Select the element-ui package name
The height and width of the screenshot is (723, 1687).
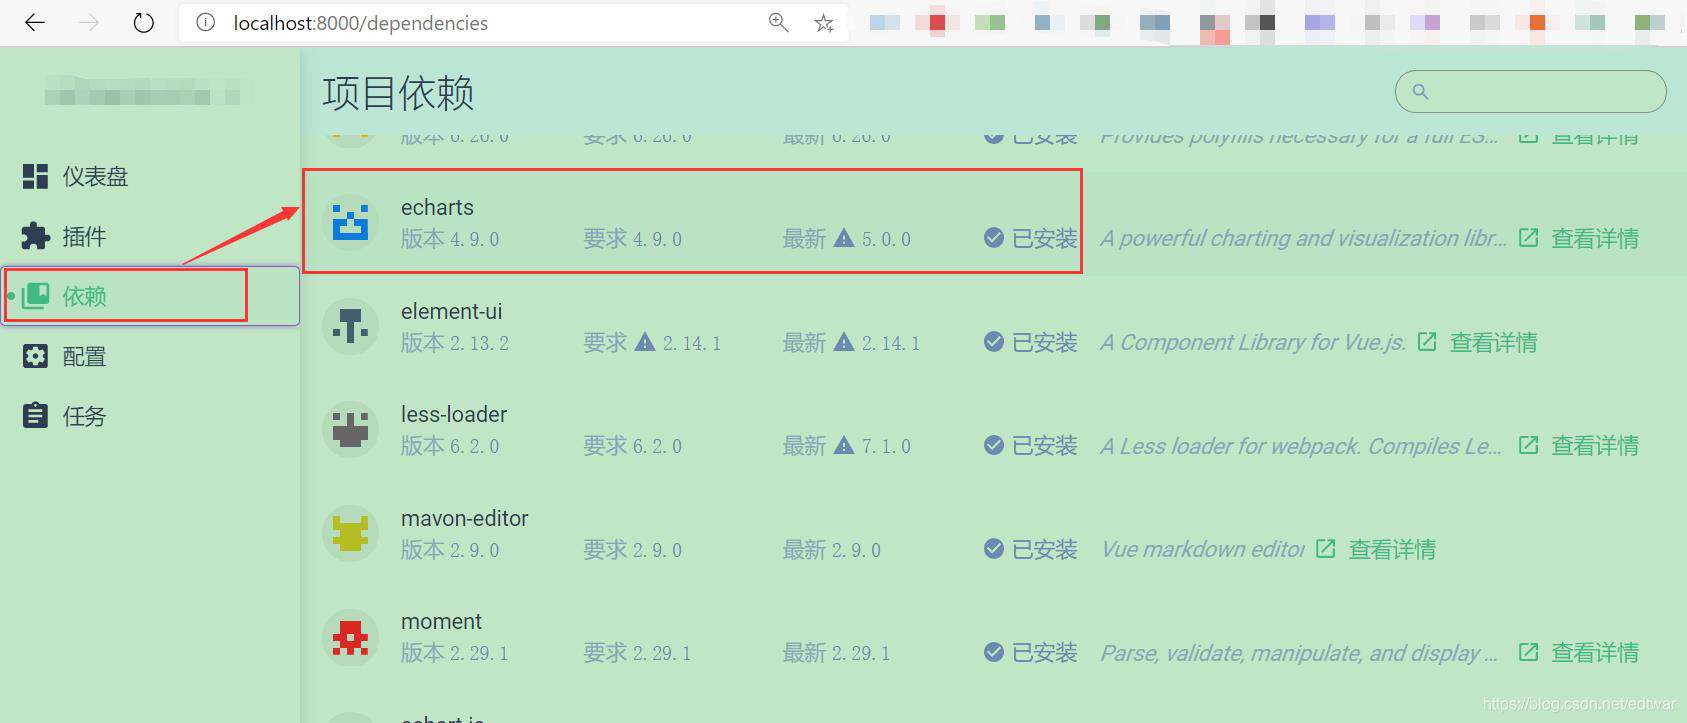click(452, 311)
